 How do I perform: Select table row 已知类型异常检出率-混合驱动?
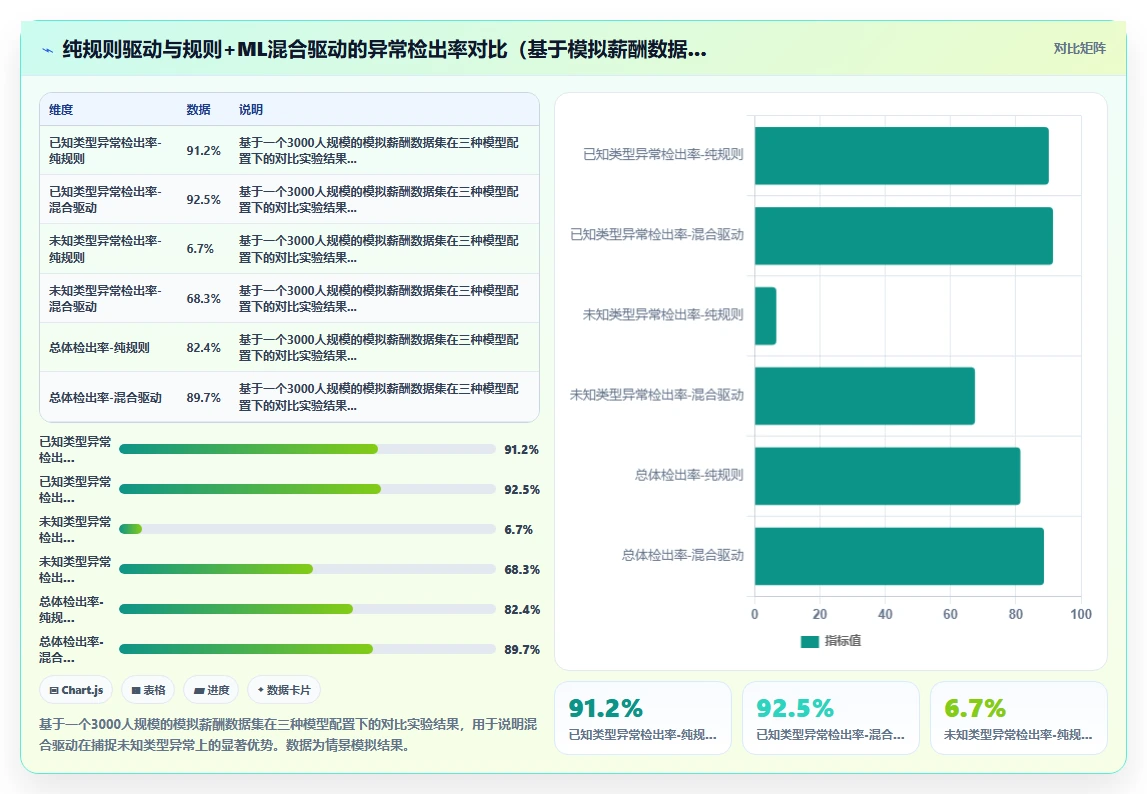point(290,200)
